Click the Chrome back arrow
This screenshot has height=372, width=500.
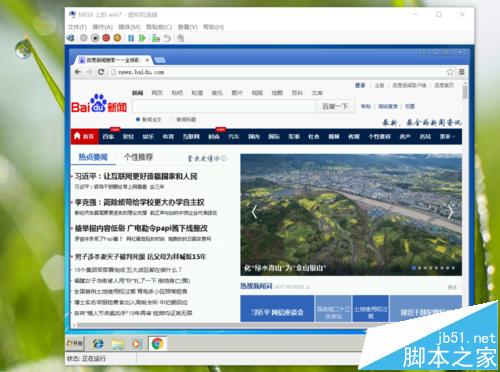point(78,72)
